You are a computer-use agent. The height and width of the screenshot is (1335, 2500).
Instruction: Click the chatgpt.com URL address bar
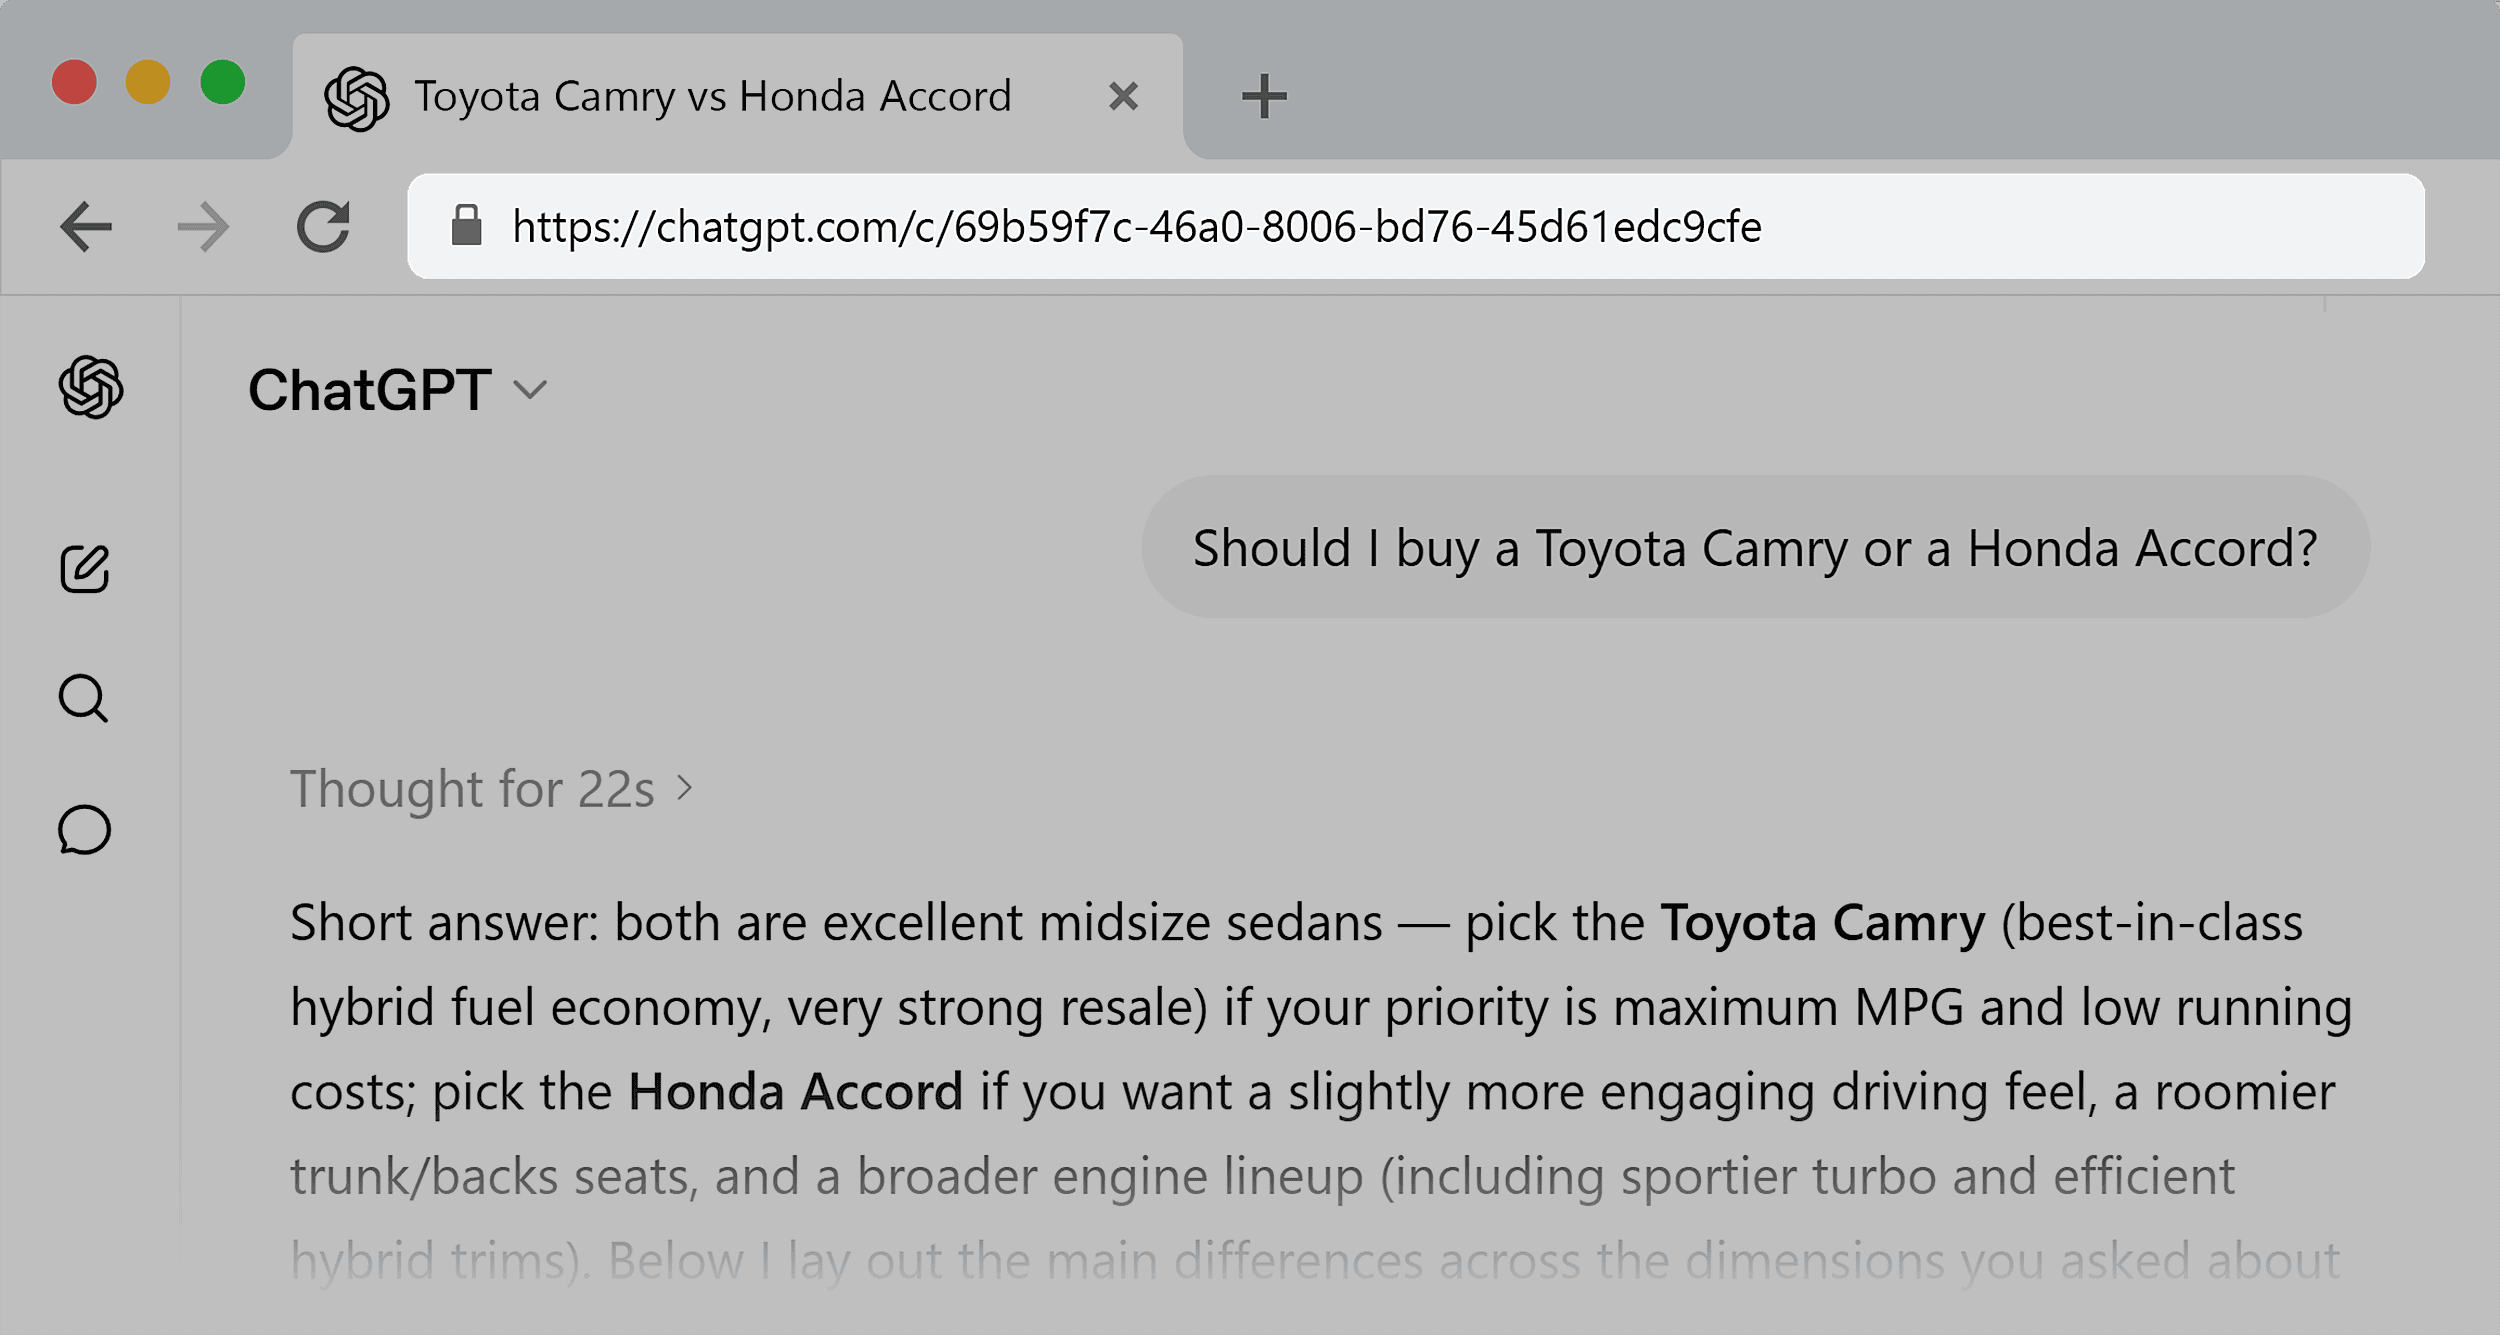1416,226
